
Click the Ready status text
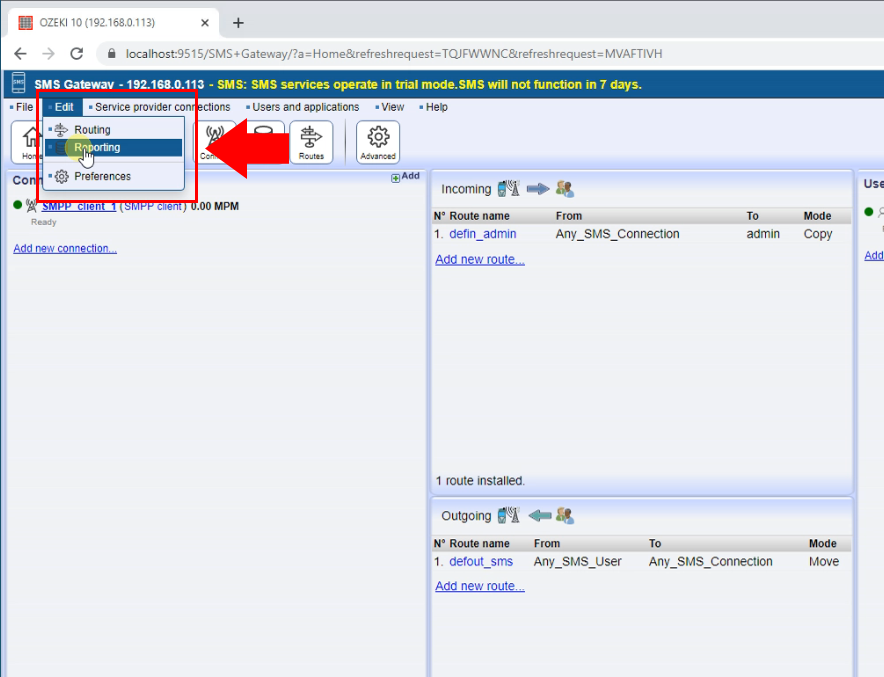pyautogui.click(x=43, y=222)
